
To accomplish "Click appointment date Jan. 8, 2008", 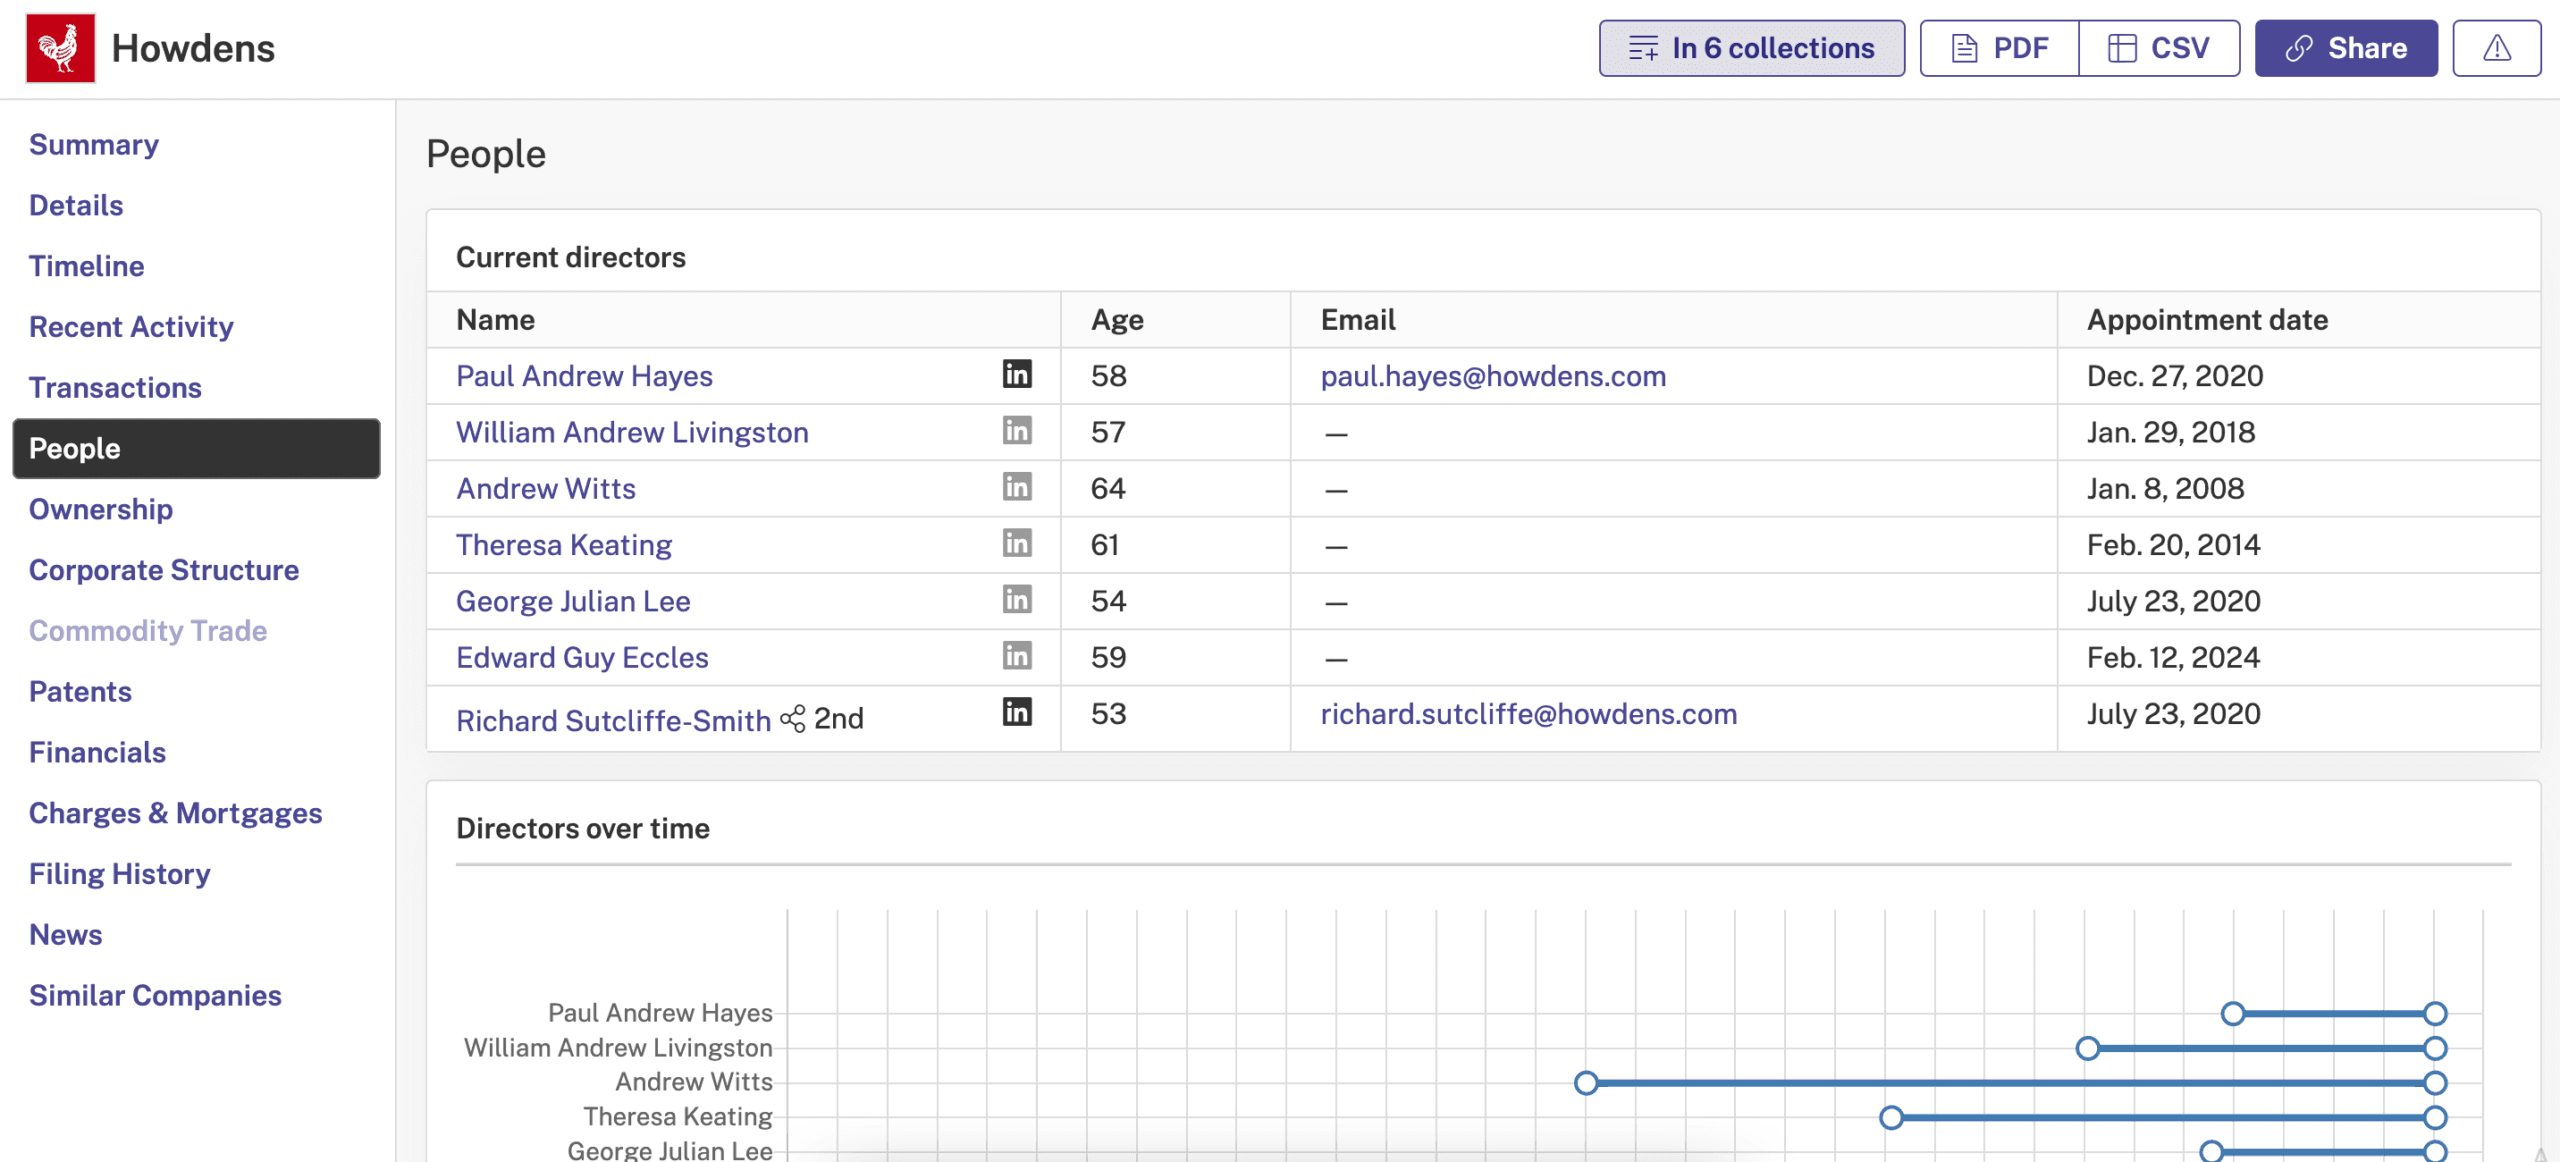I will pyautogui.click(x=2165, y=489).
